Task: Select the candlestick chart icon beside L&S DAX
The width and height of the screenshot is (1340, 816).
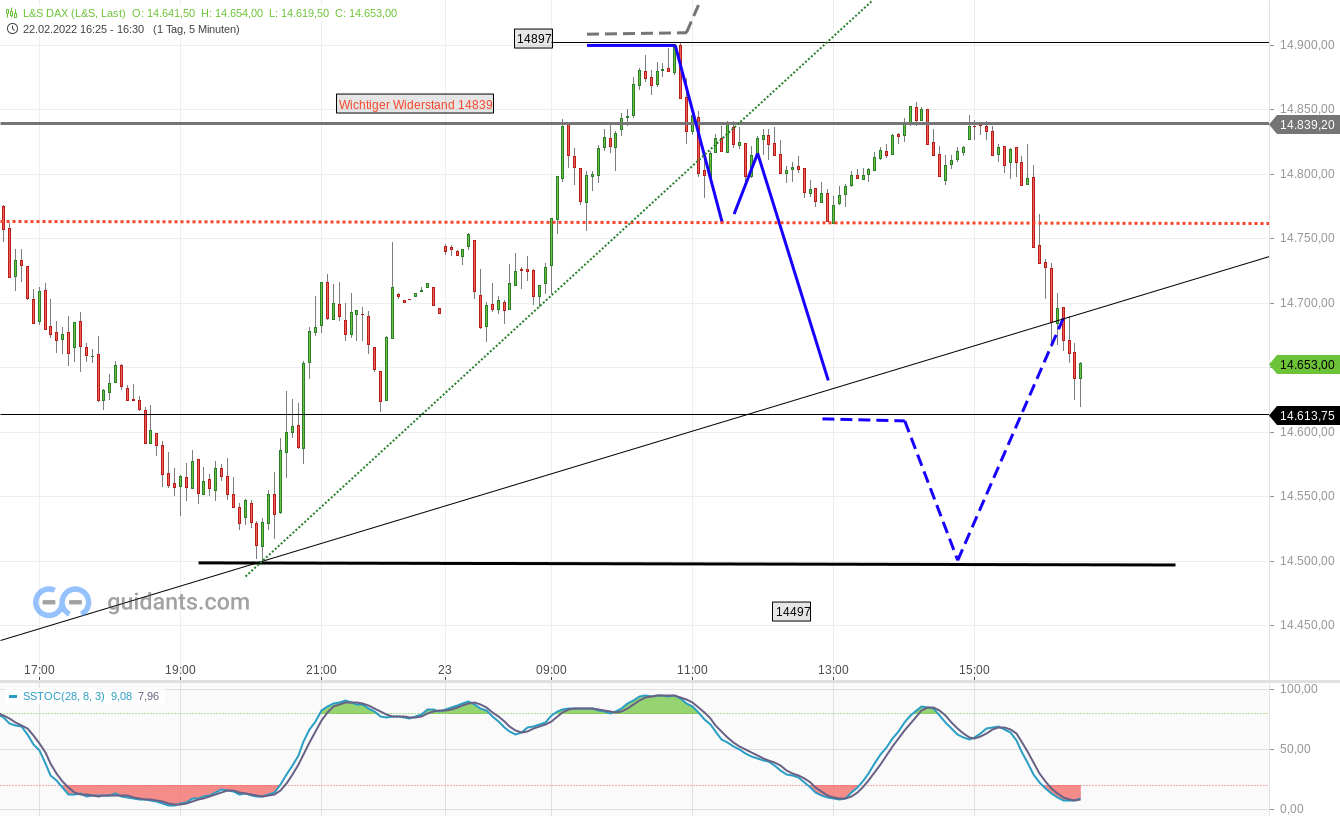Action: pyautogui.click(x=10, y=14)
